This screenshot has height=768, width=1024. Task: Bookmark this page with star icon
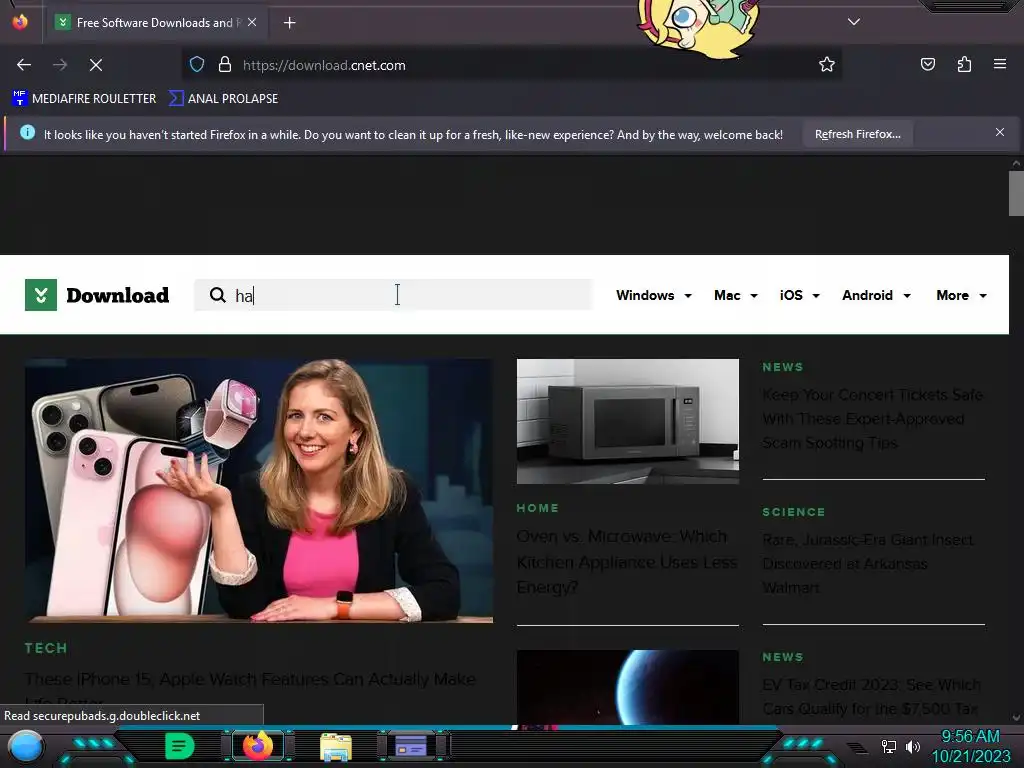[x=827, y=65]
